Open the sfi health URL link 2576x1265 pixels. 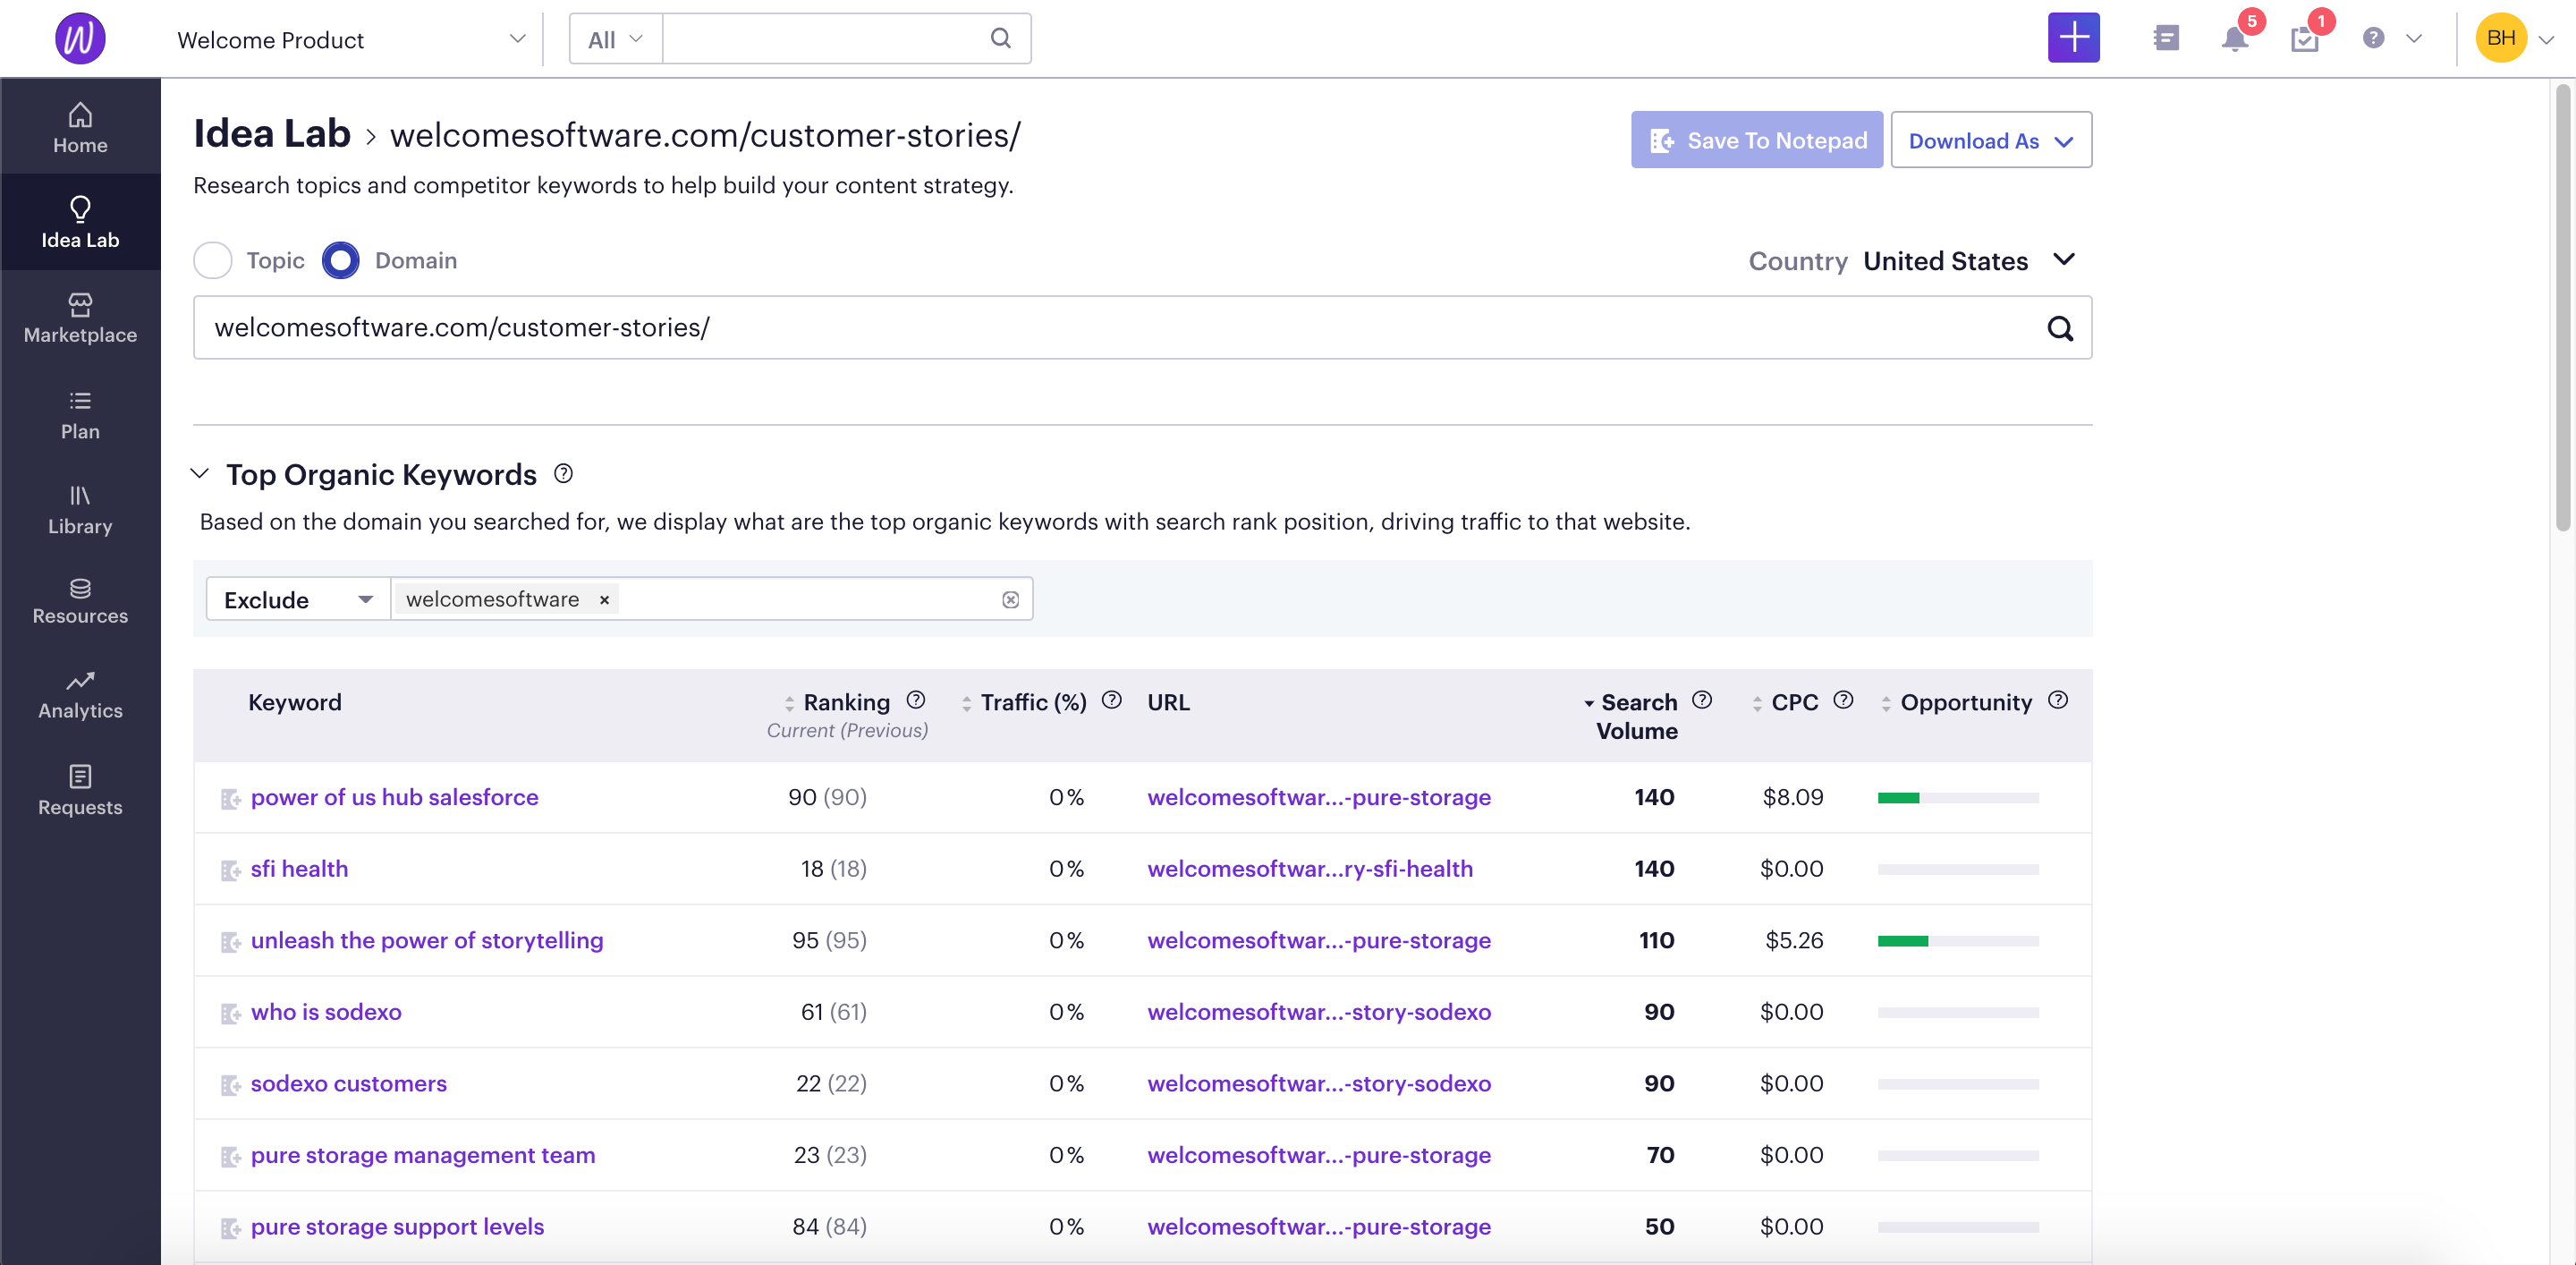(1310, 869)
